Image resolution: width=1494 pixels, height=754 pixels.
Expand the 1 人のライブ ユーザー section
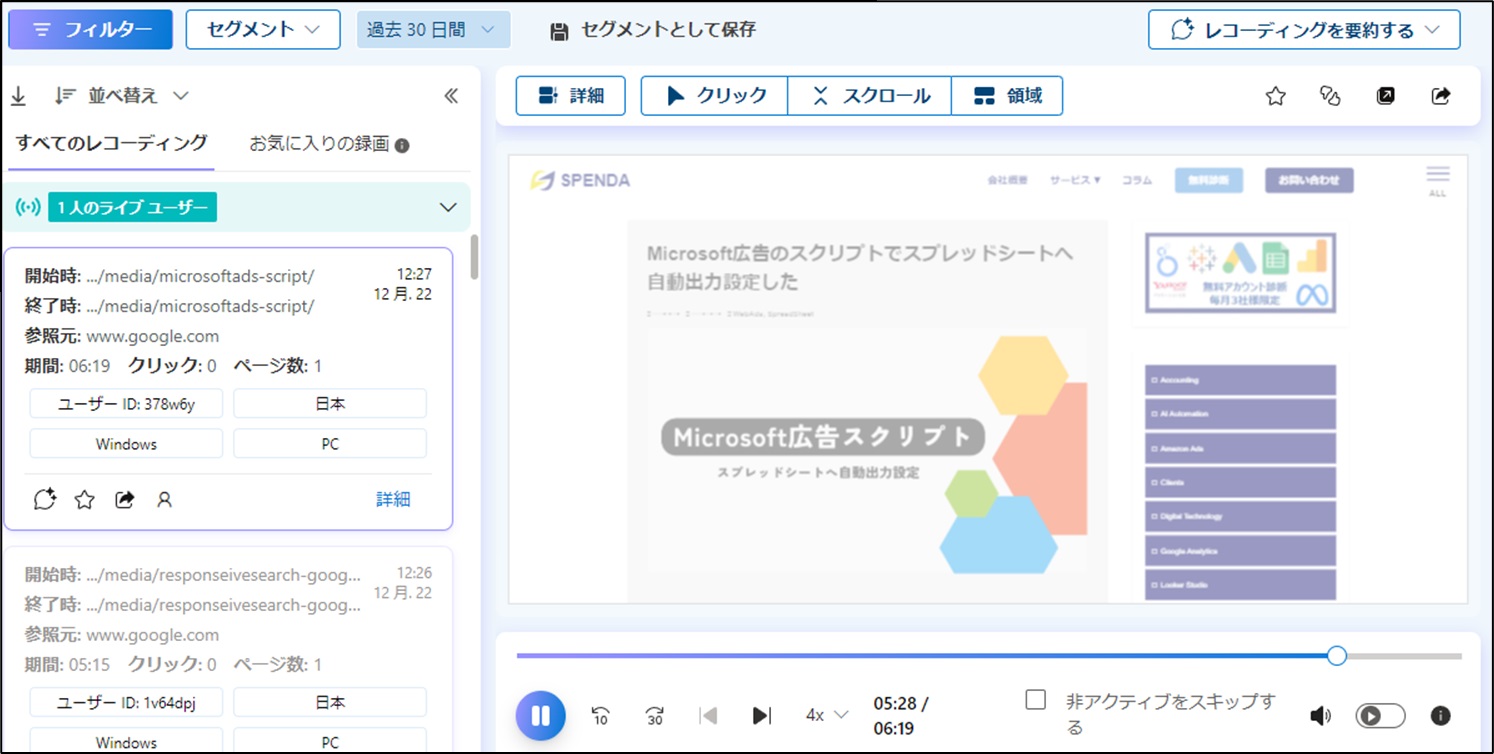448,208
